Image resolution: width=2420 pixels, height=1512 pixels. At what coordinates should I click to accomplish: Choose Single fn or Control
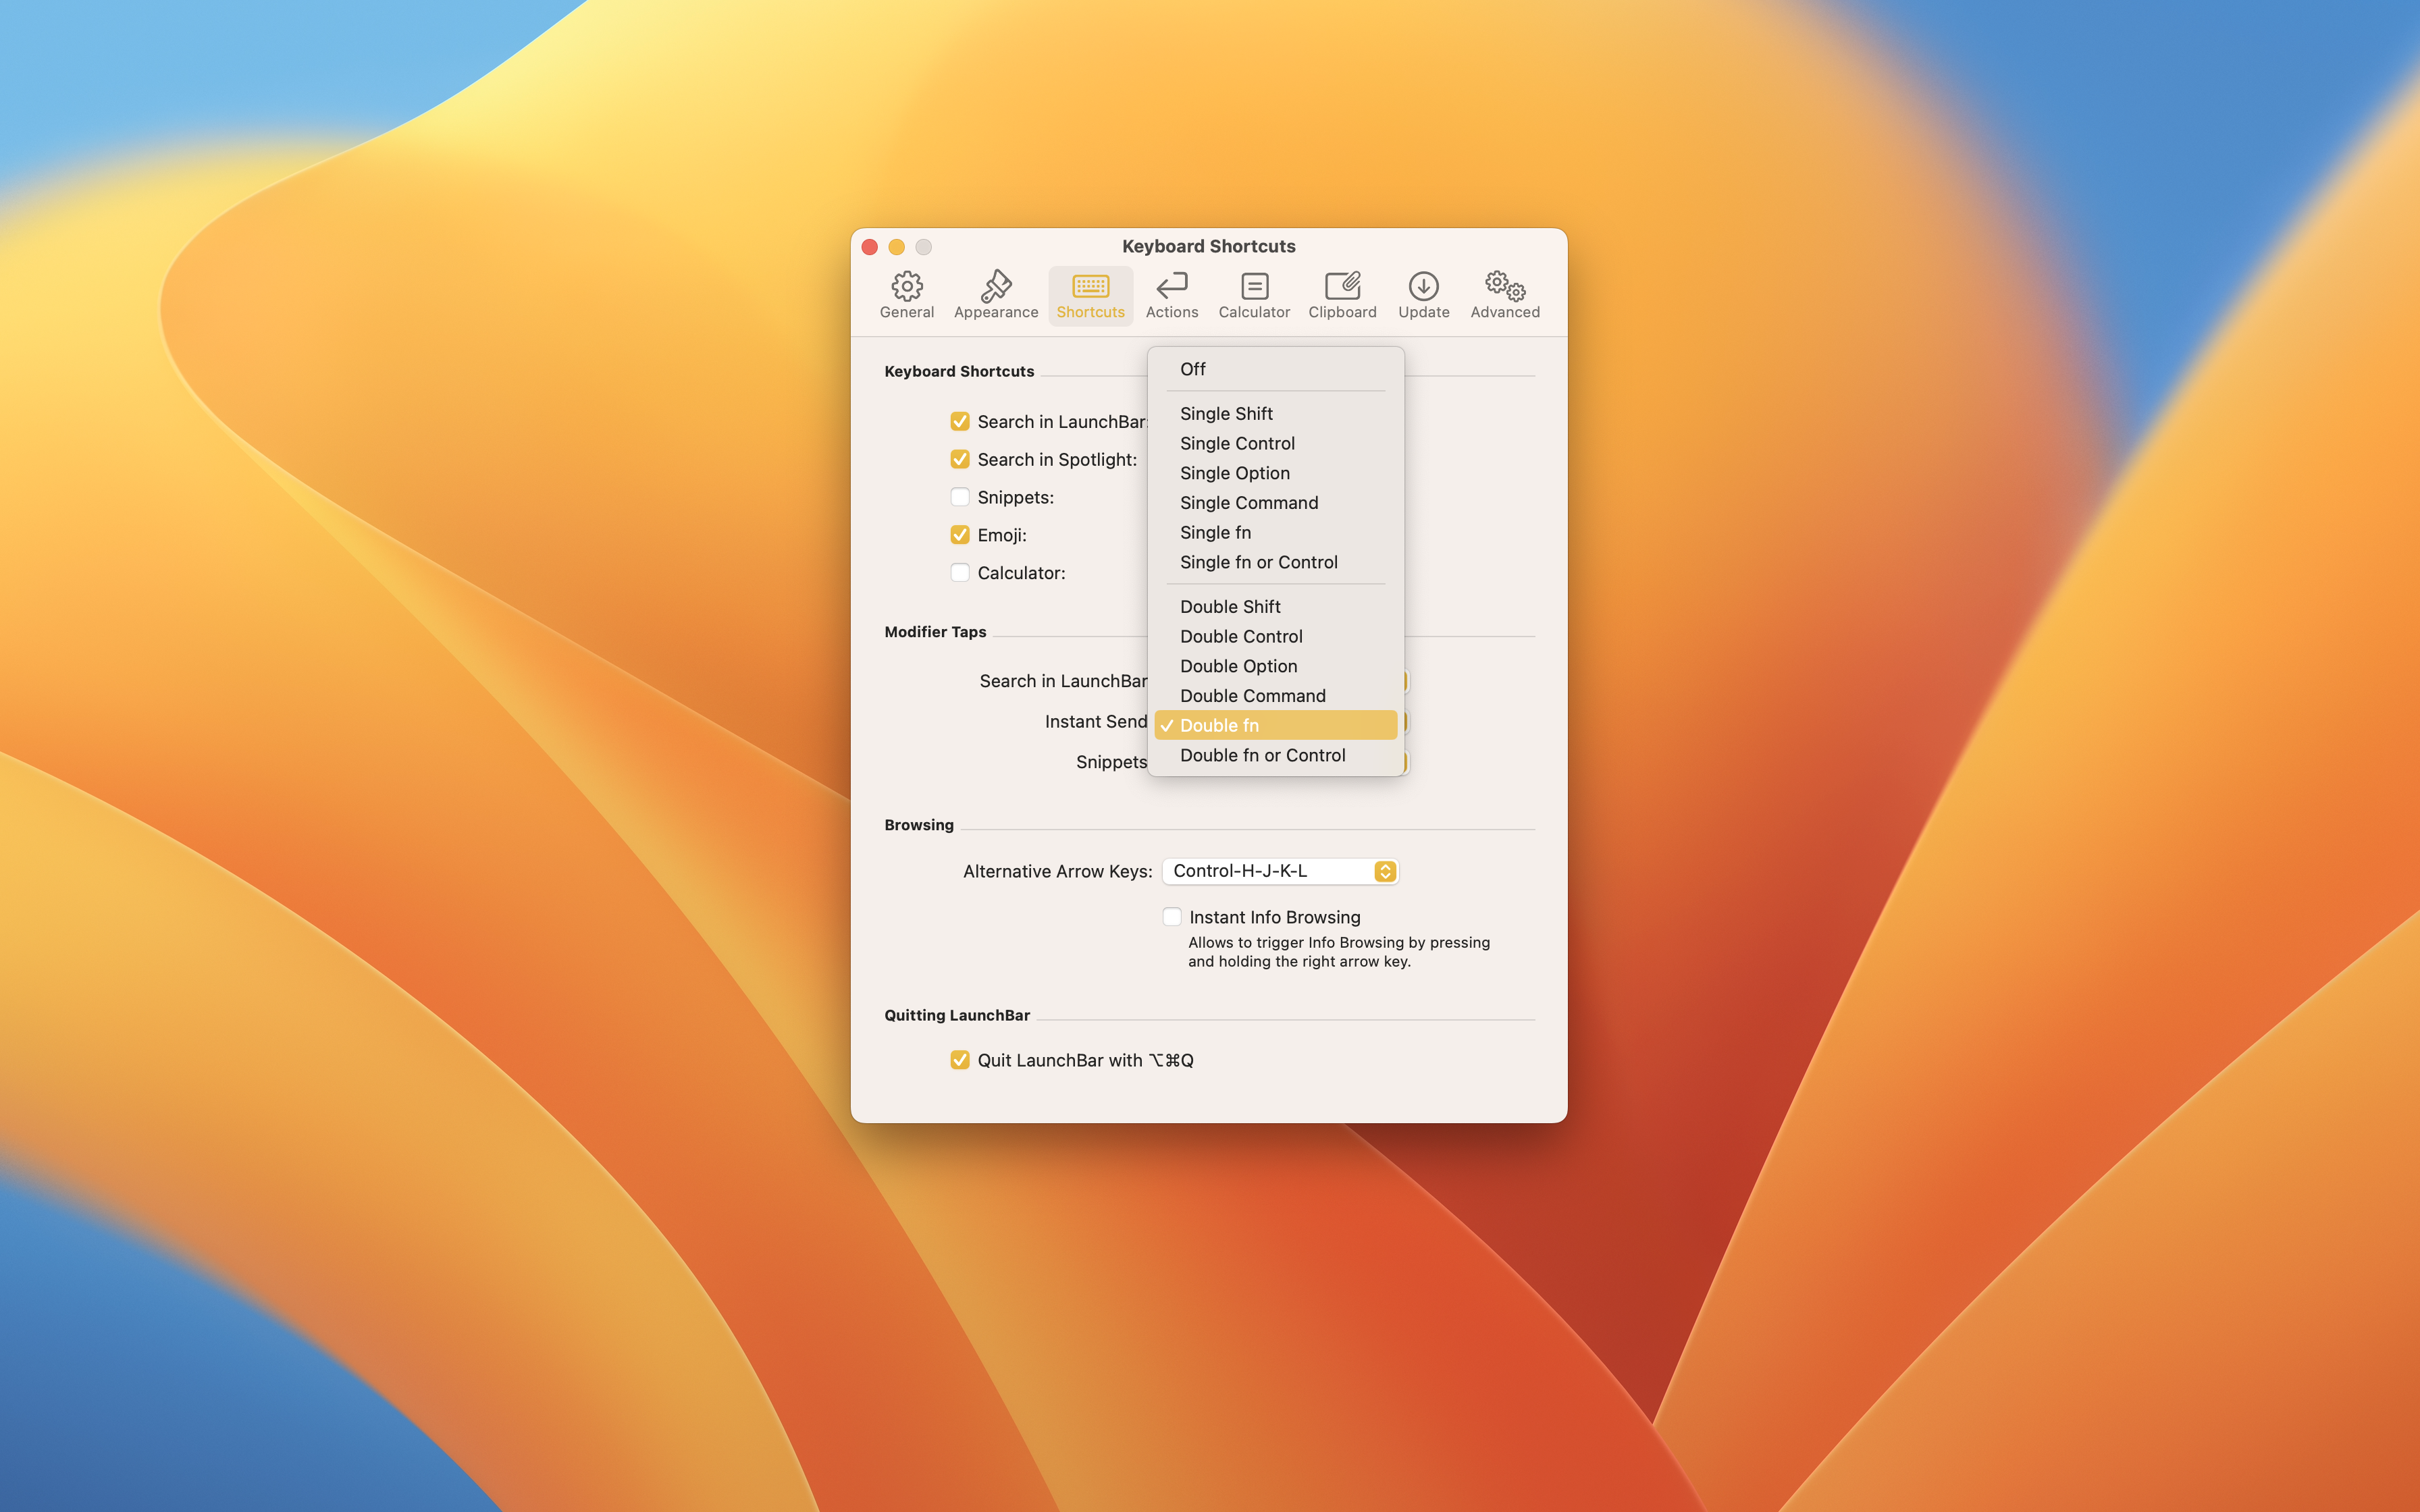1275,562
